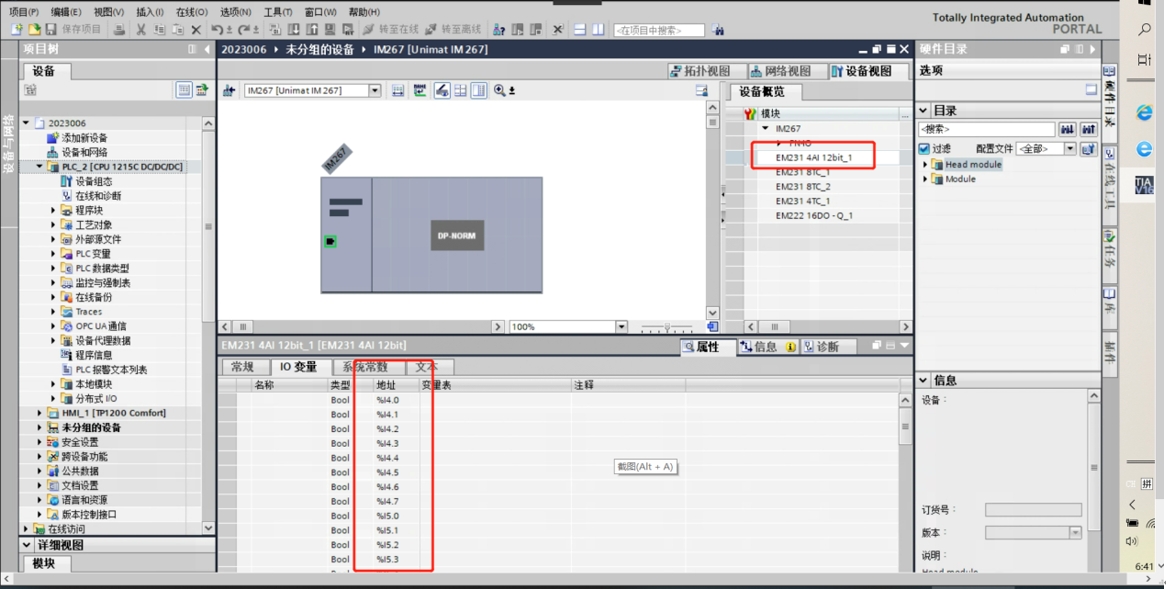Switch to the 常规 properties tab
1166x589 pixels.
tap(243, 367)
